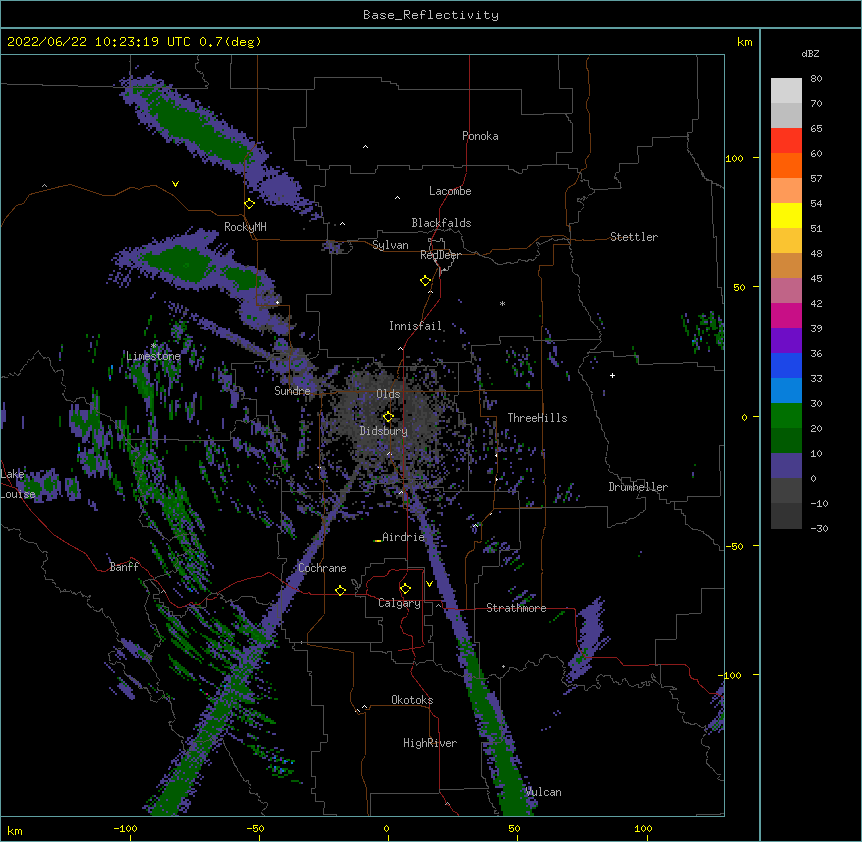Click the Calgary city label
Viewport: 862px width, 842px height.
(400, 603)
